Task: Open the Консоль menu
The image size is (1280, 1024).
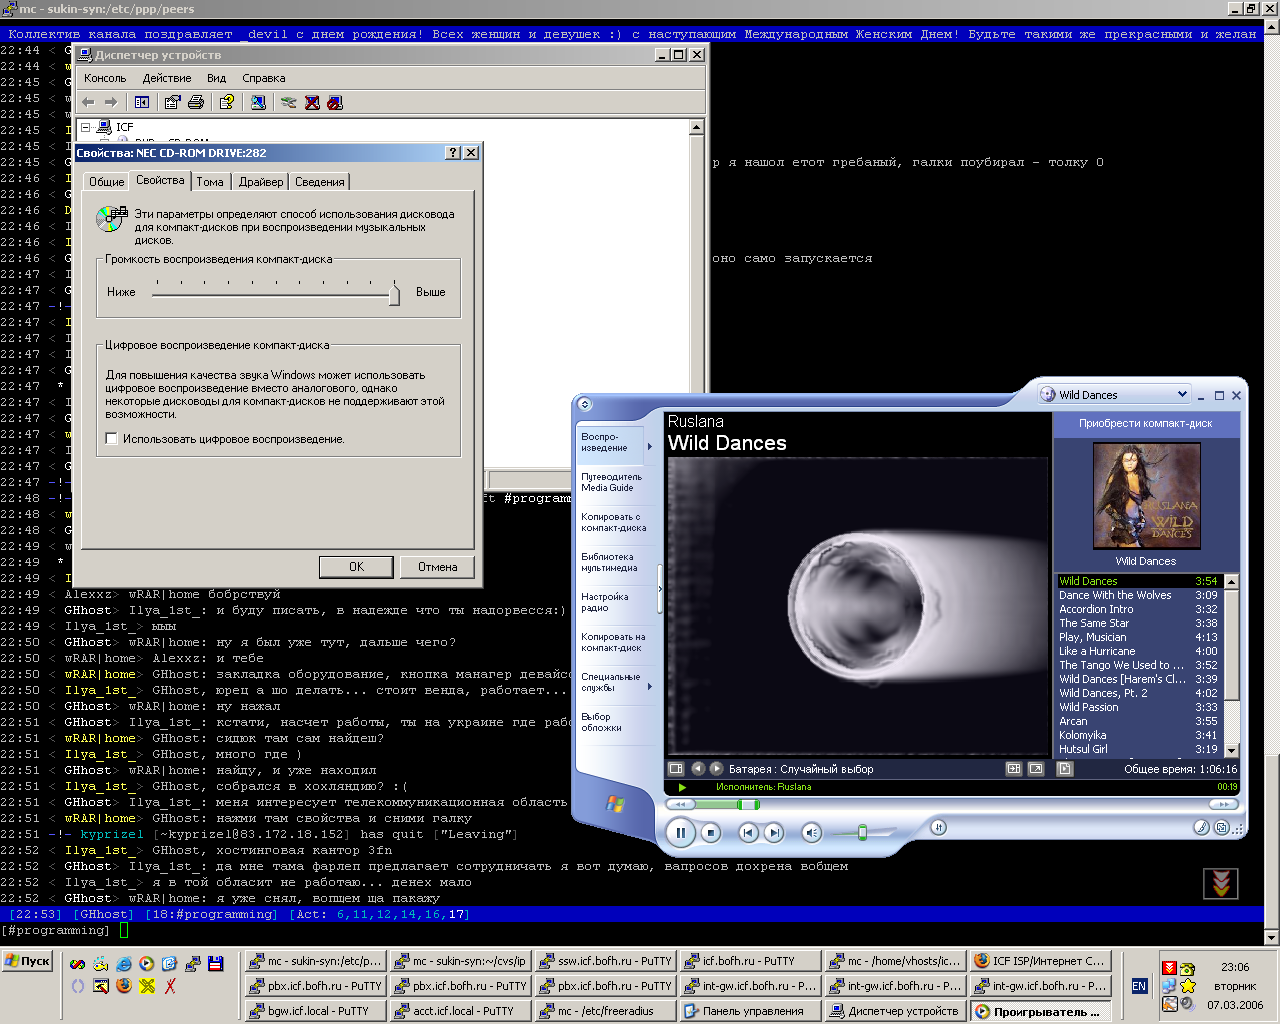Action: click(105, 78)
